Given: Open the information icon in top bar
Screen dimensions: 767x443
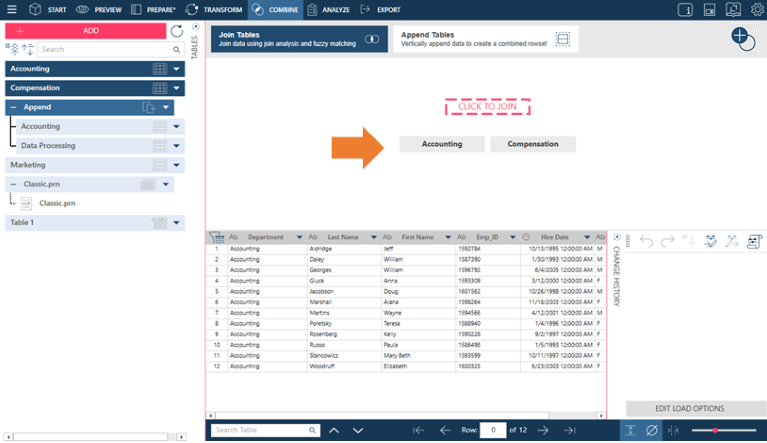Looking at the screenshot, I should 685,10.
